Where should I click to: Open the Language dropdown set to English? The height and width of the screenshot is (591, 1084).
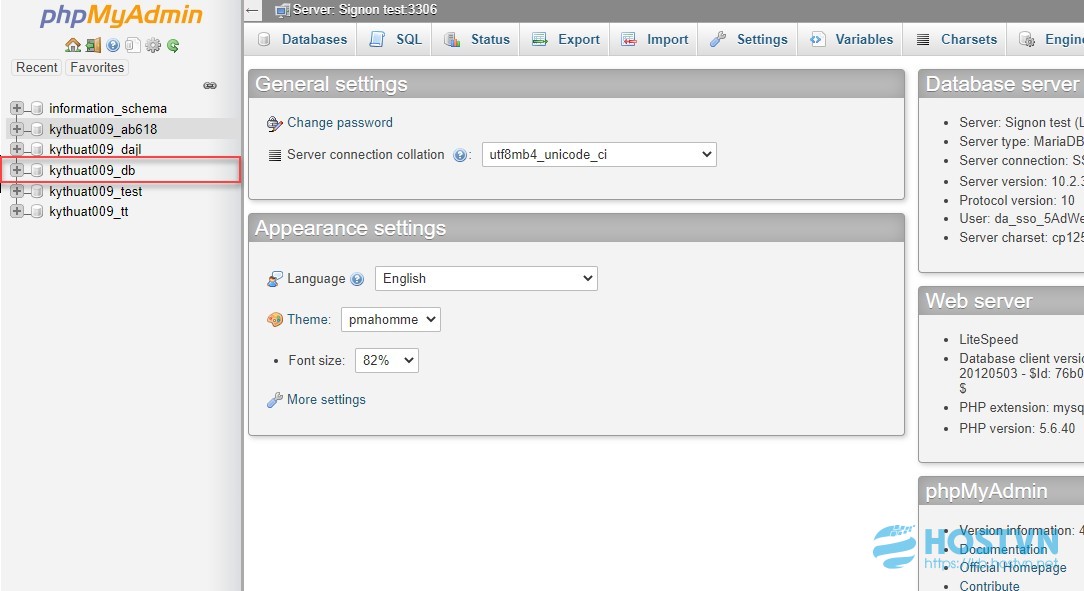(x=486, y=279)
